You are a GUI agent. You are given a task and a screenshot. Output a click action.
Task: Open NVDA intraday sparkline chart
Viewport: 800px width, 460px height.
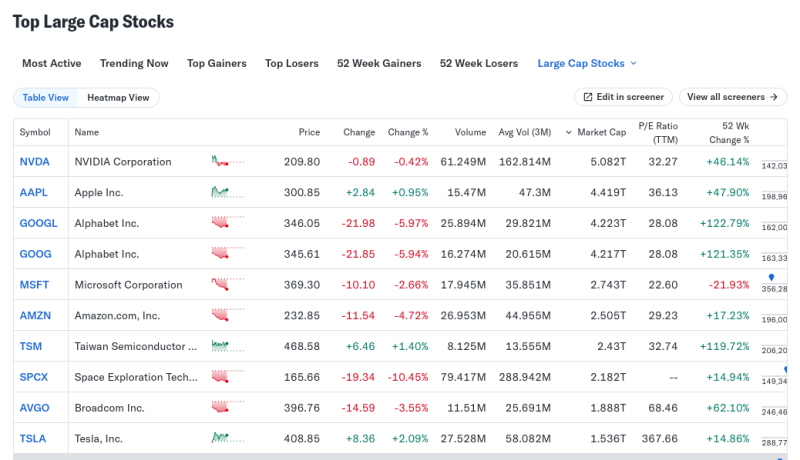click(228, 162)
